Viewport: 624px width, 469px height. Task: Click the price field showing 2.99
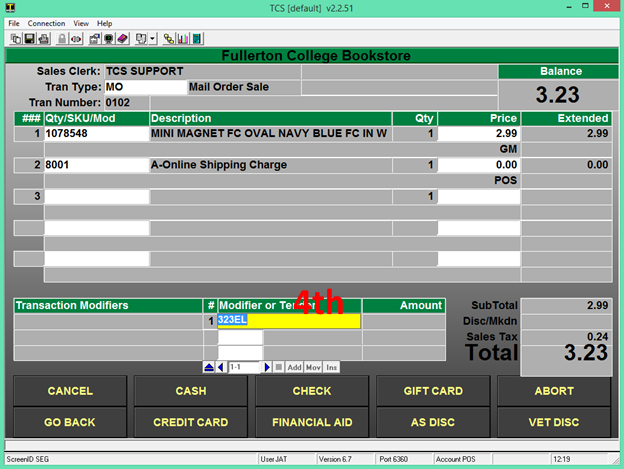pos(479,133)
